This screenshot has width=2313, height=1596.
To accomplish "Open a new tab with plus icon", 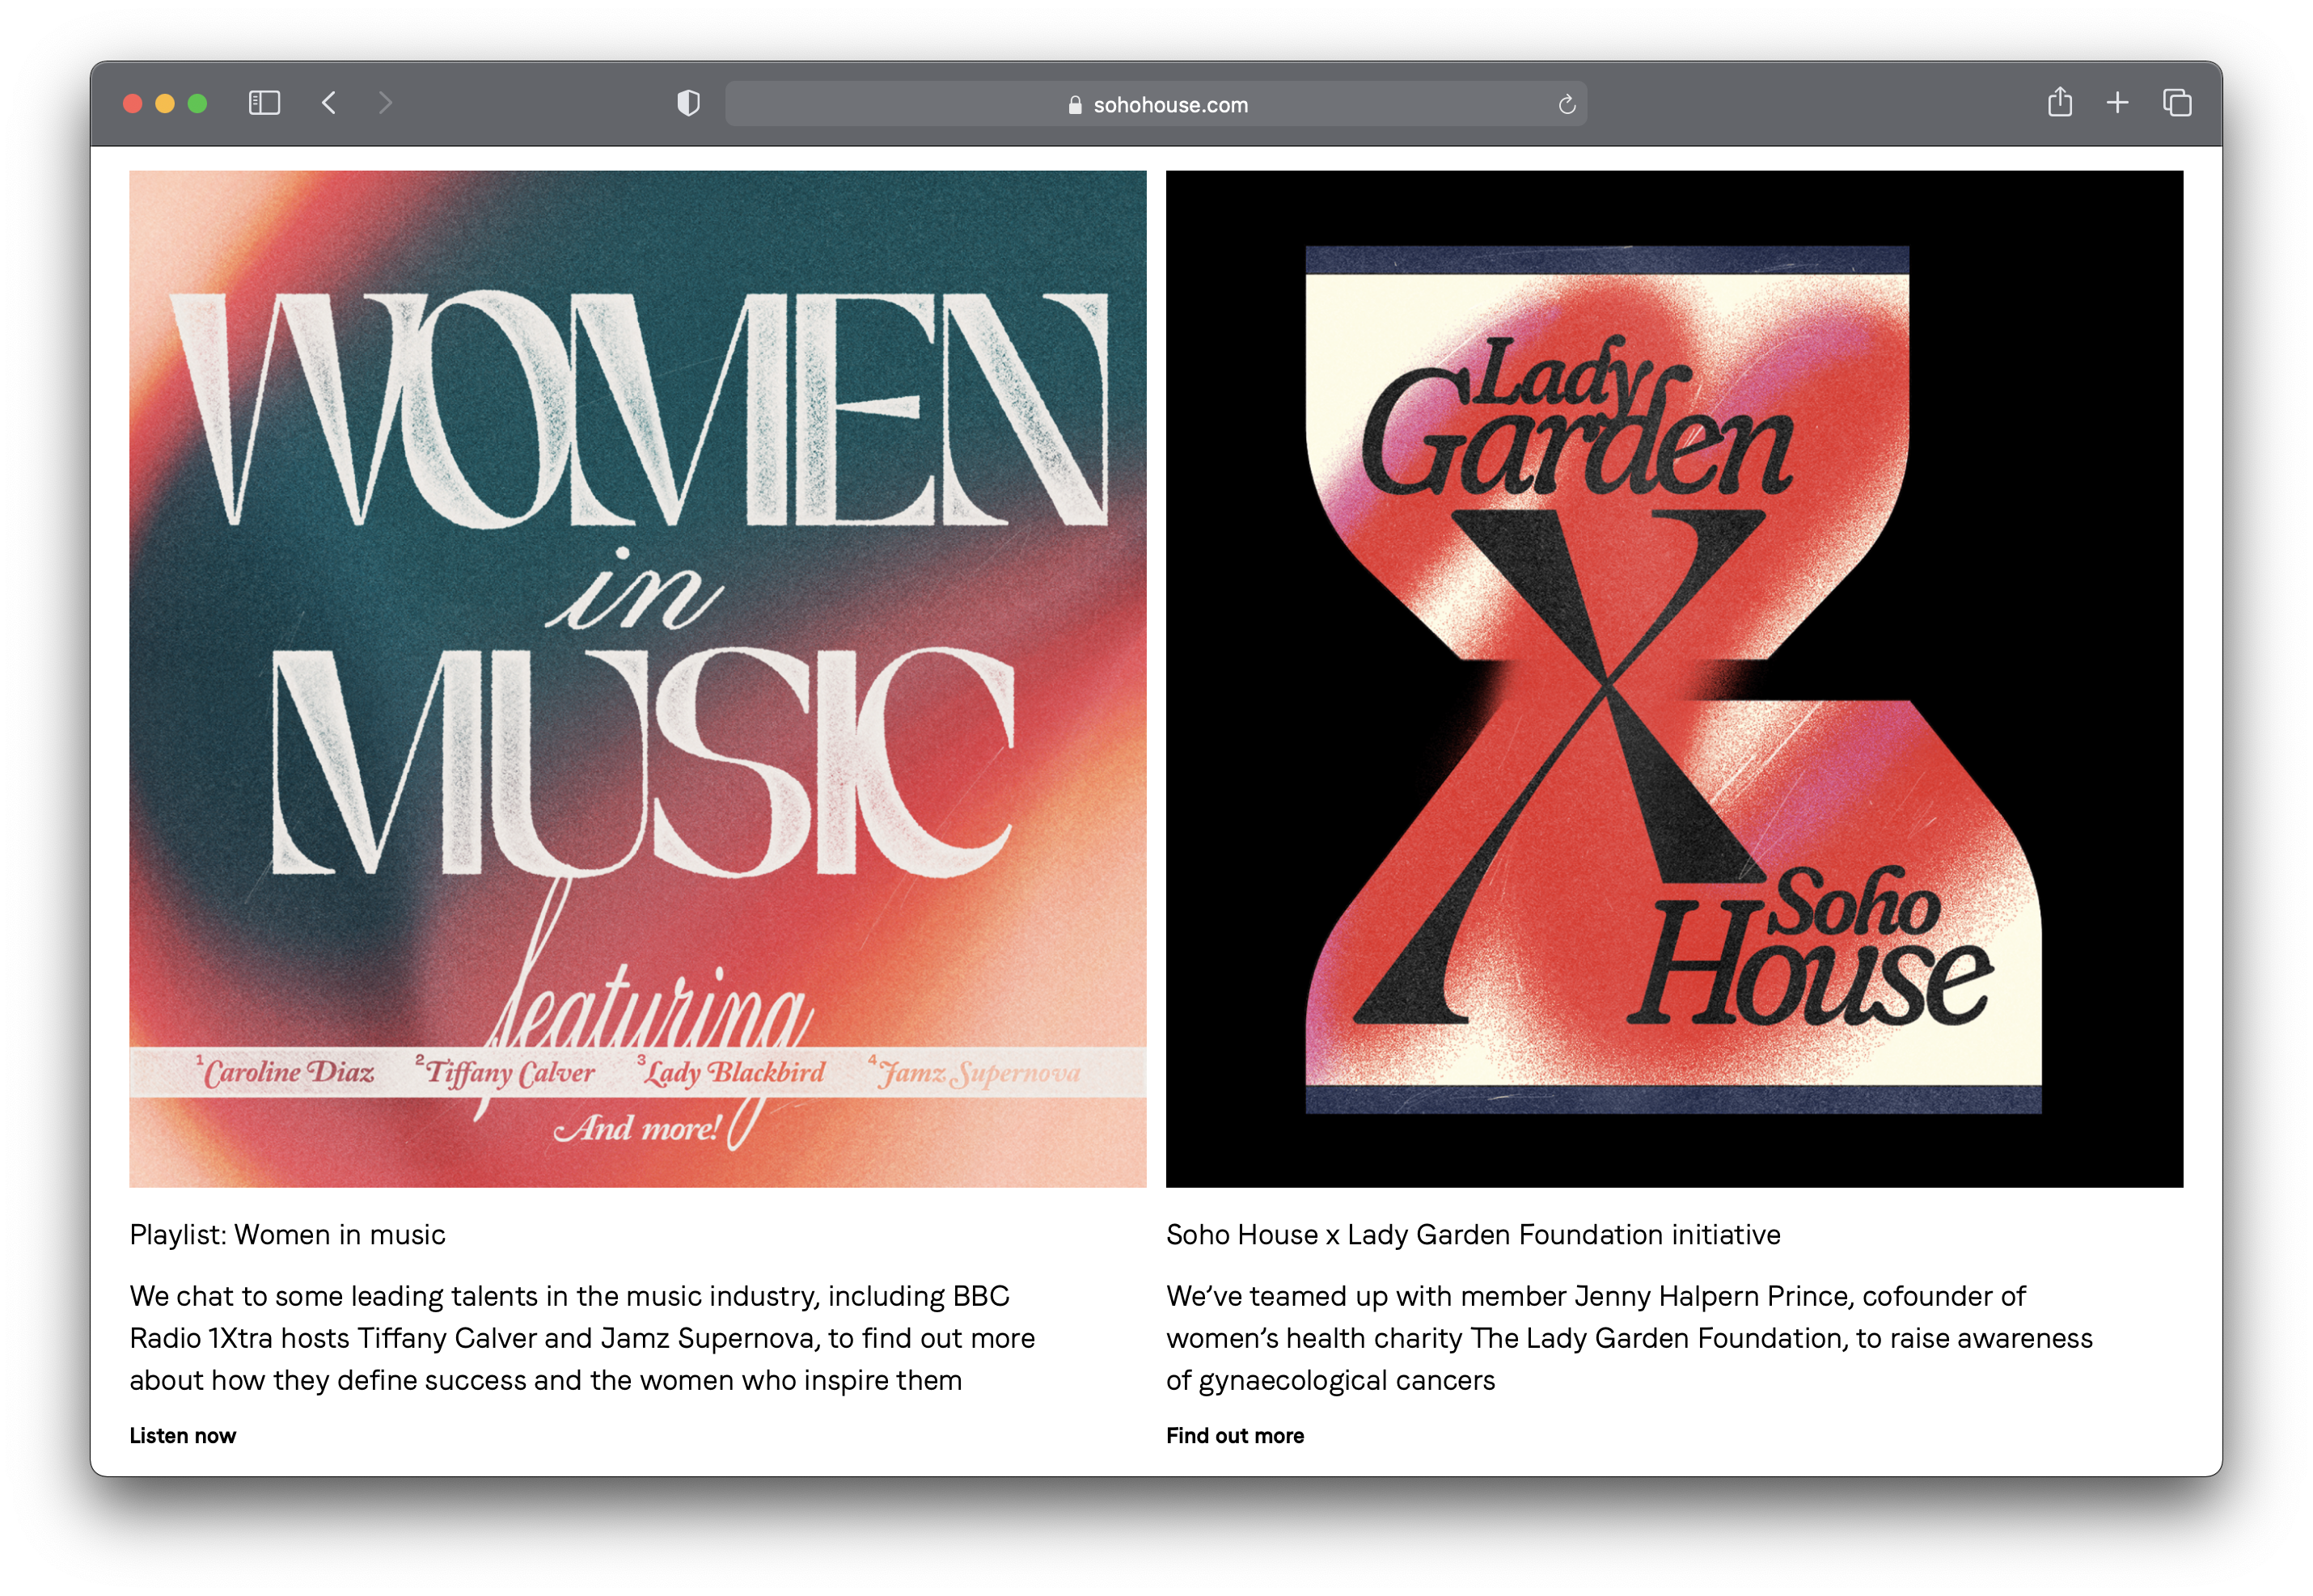I will tap(2117, 103).
